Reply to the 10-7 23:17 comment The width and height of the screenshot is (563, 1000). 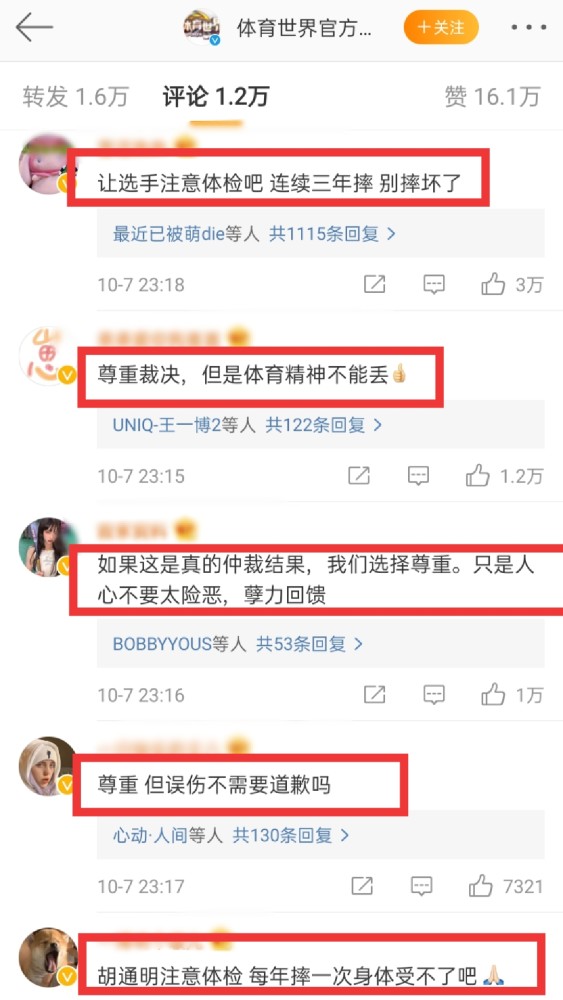pyautogui.click(x=422, y=886)
